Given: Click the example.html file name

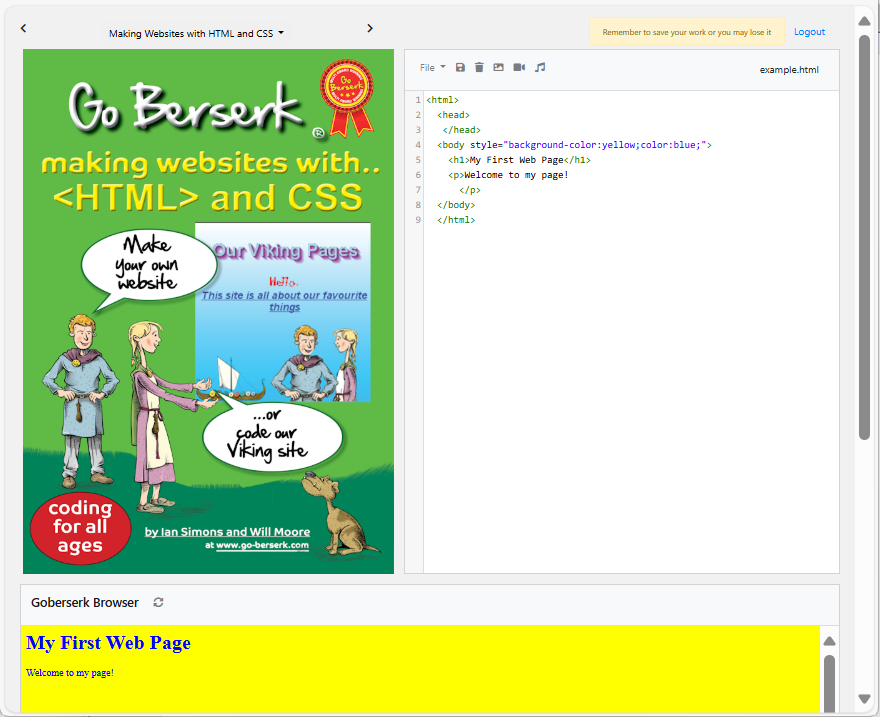Looking at the screenshot, I should pyautogui.click(x=789, y=70).
